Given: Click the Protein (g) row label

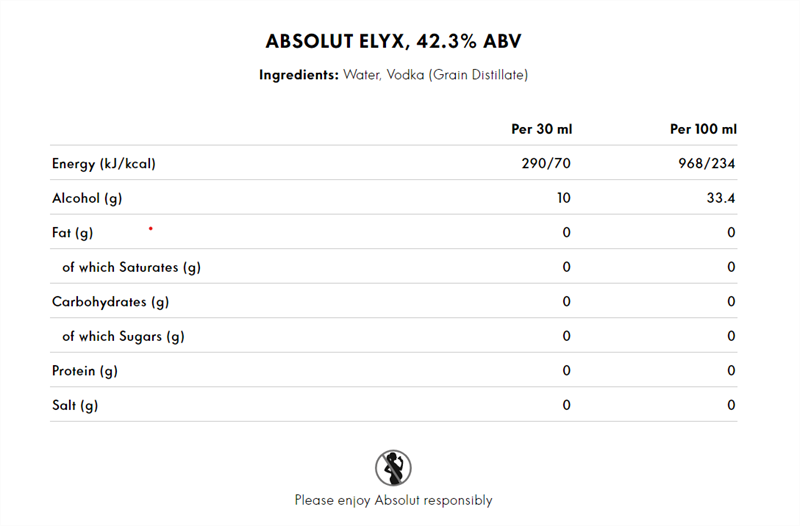Looking at the screenshot, I should (x=85, y=371).
